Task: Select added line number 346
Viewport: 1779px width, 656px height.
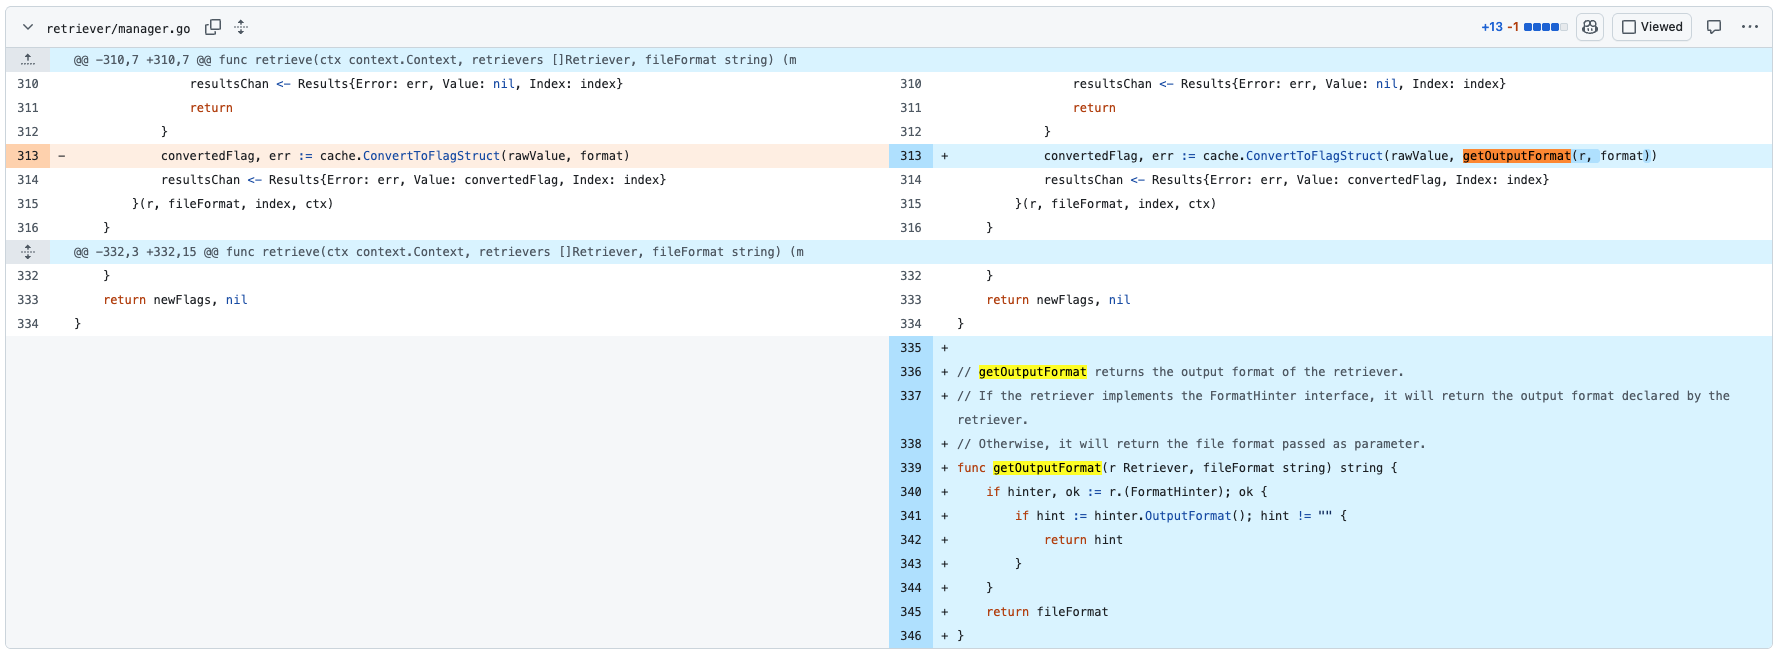Action: pyautogui.click(x=911, y=636)
